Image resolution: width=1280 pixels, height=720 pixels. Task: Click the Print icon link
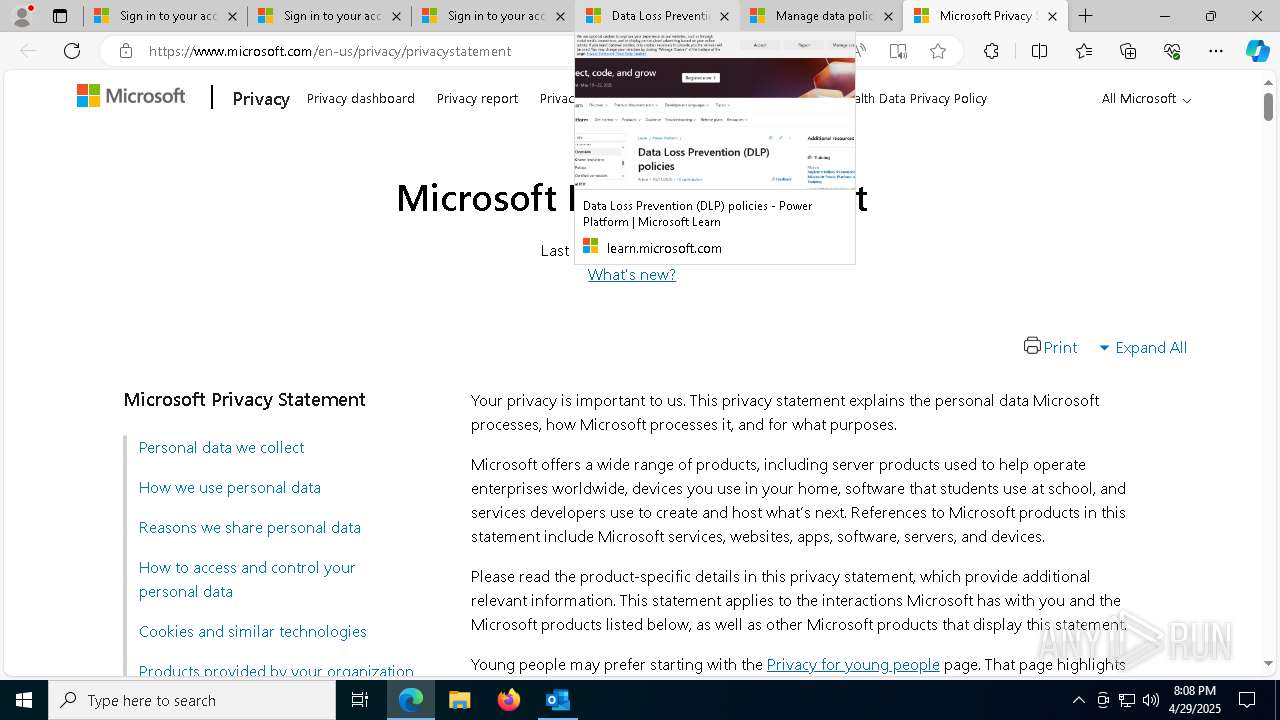tap(1050, 346)
